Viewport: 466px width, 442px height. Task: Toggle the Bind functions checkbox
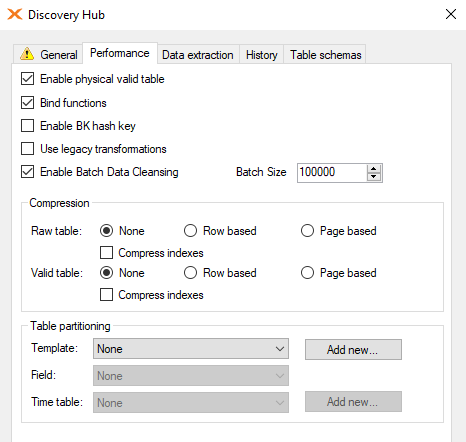(x=27, y=103)
